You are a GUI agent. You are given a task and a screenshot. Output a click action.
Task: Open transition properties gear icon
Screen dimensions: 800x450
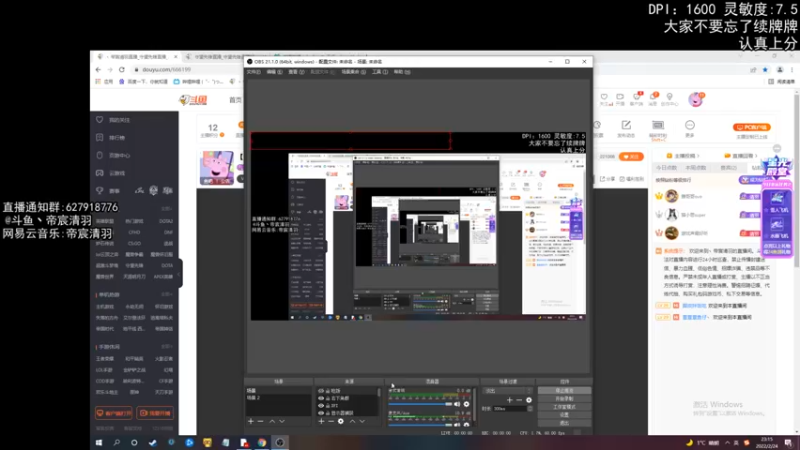coord(529,400)
